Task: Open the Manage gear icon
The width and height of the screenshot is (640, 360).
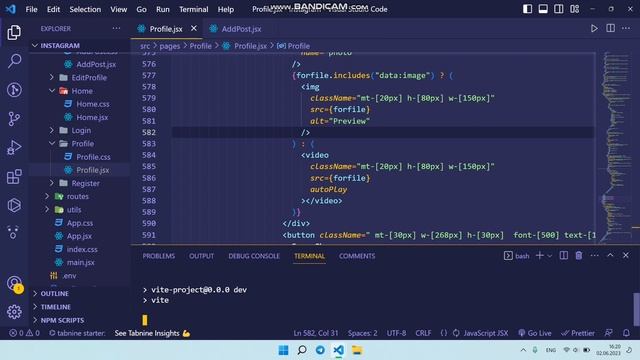Action: pos(14,312)
